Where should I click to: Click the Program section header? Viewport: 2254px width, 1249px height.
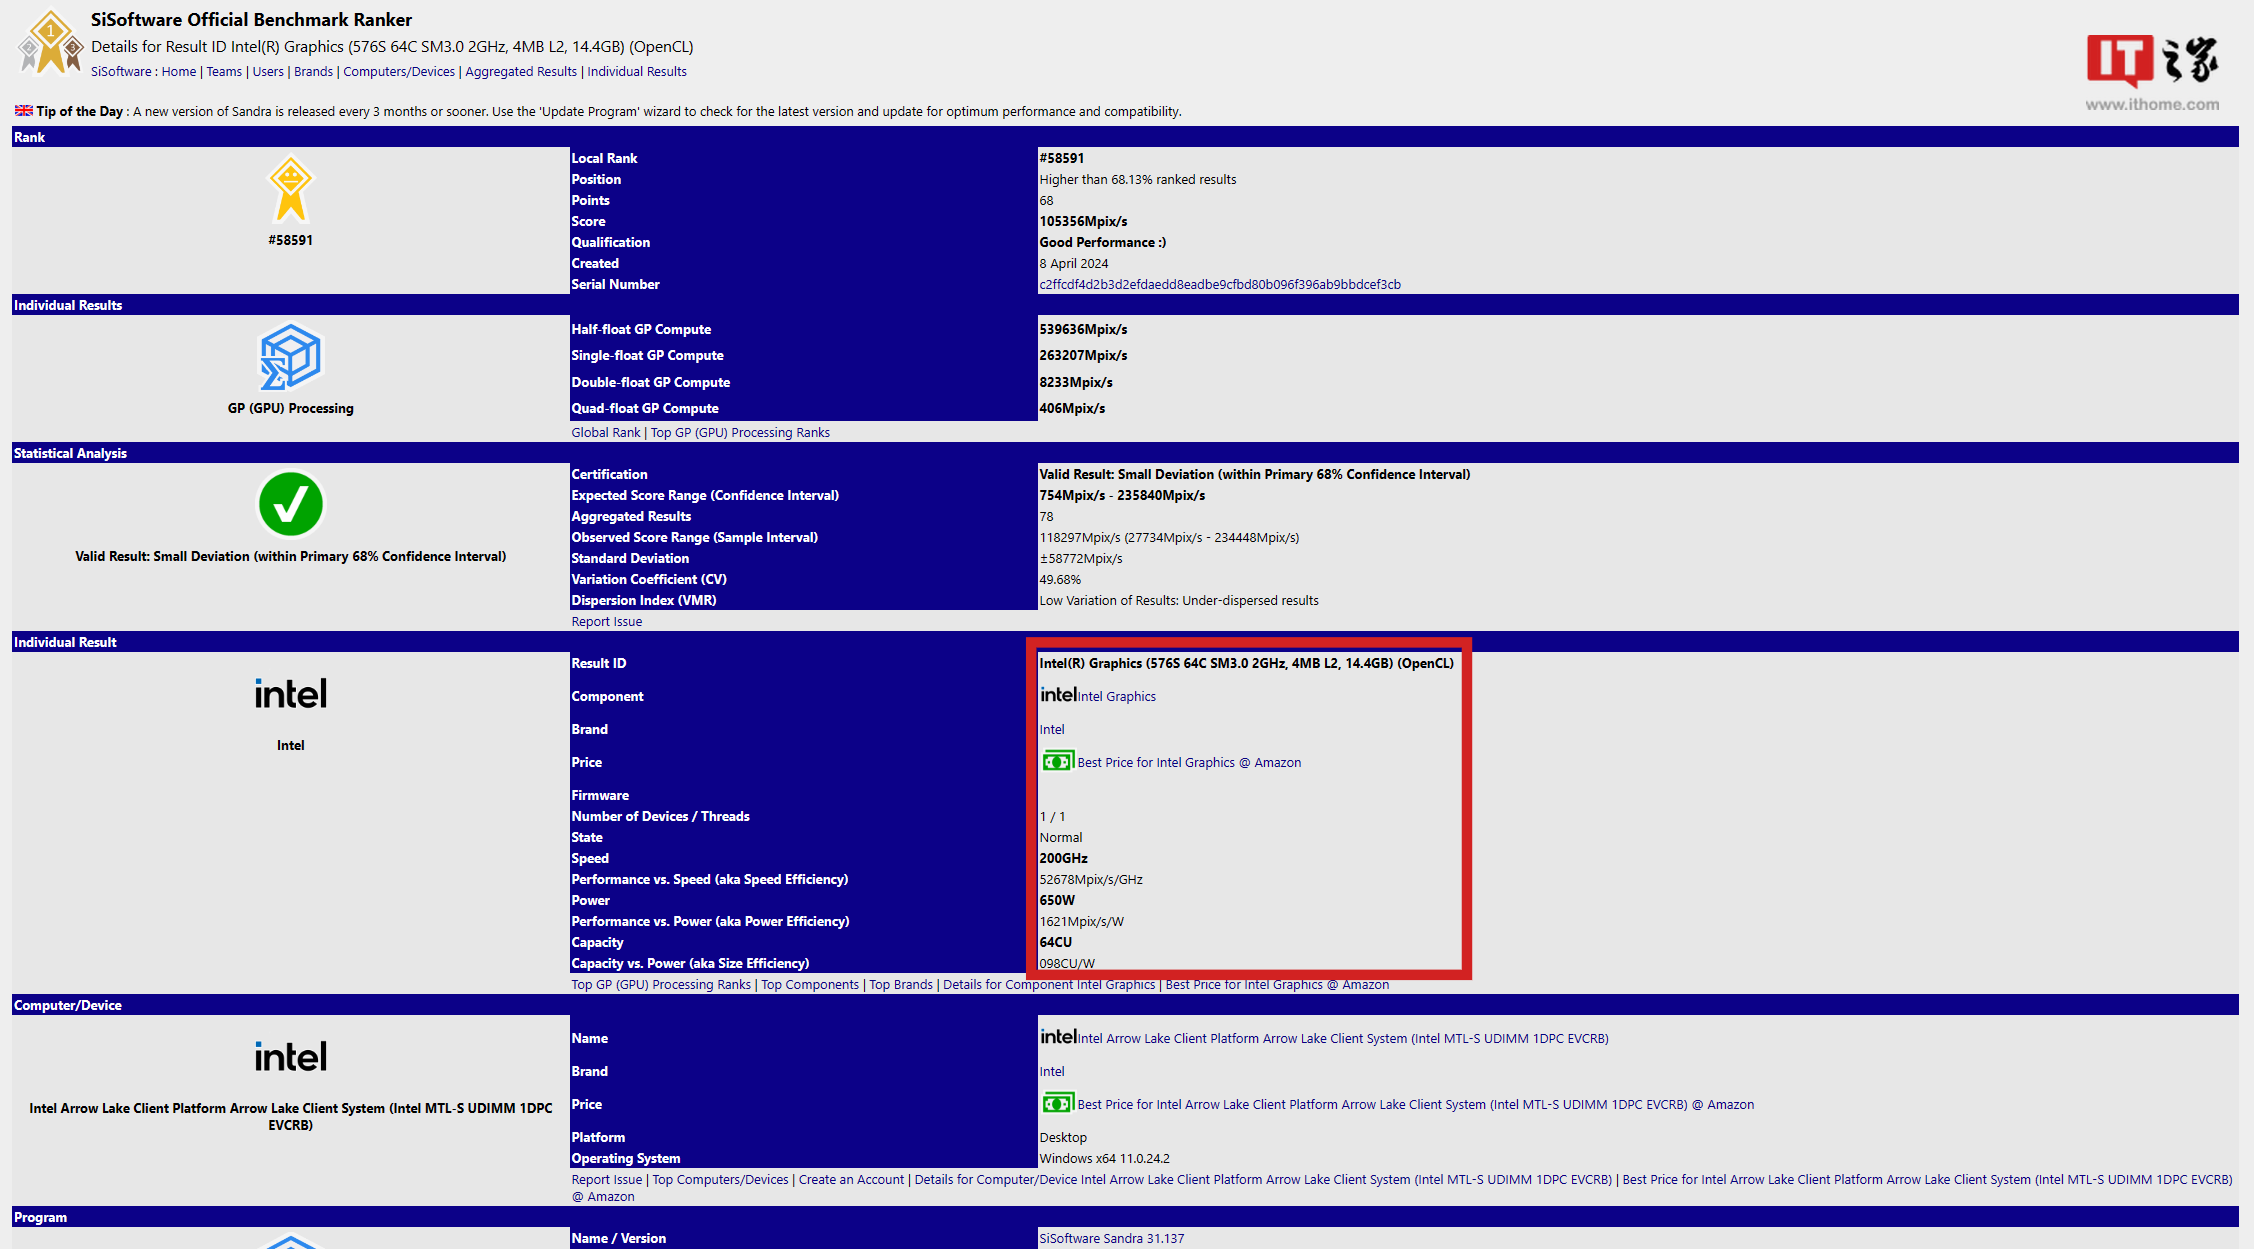[x=1125, y=1217]
